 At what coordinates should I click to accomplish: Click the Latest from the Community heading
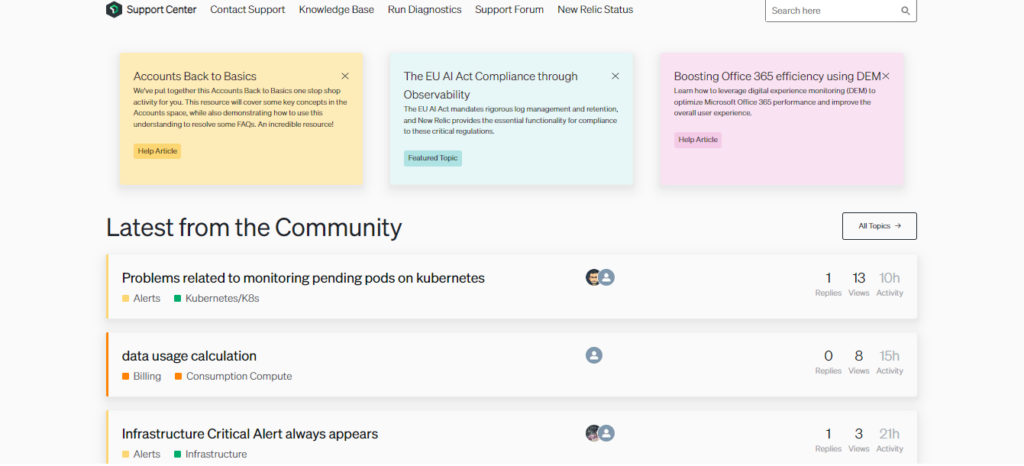click(254, 227)
